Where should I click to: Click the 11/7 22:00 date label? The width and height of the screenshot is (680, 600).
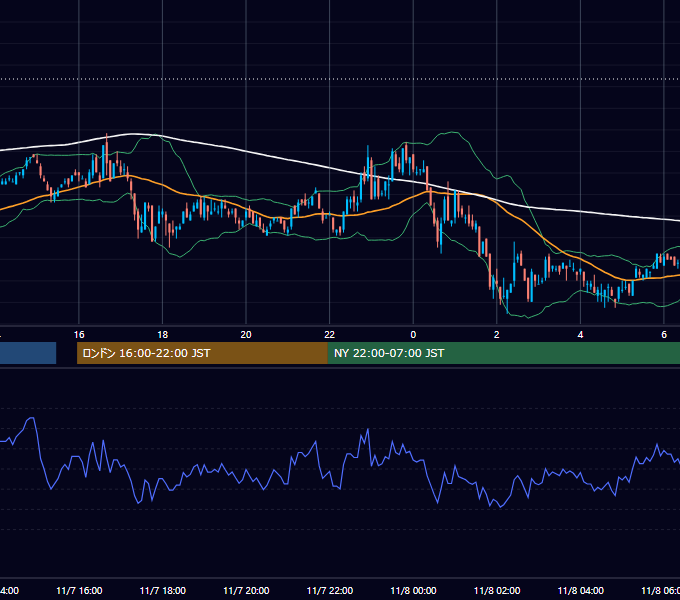[x=330, y=591]
